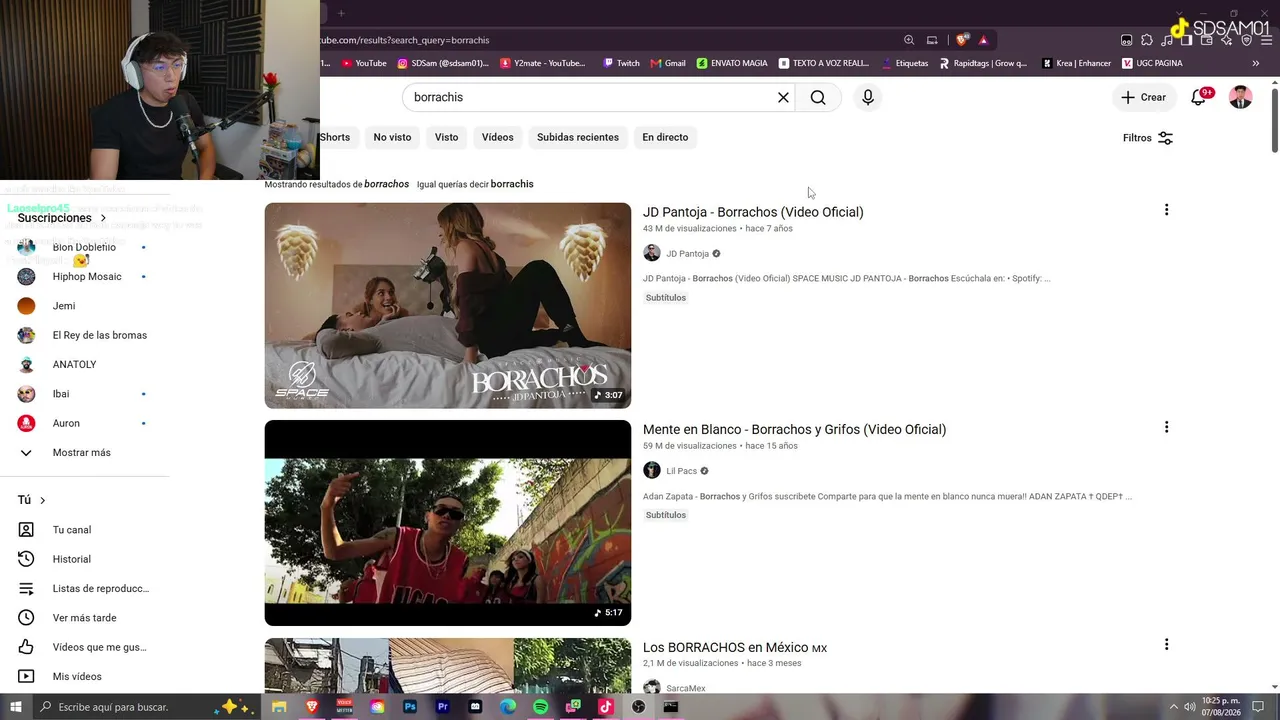Open Photoshop from the taskbar
Viewport: 1280px width, 720px height.
point(409,707)
